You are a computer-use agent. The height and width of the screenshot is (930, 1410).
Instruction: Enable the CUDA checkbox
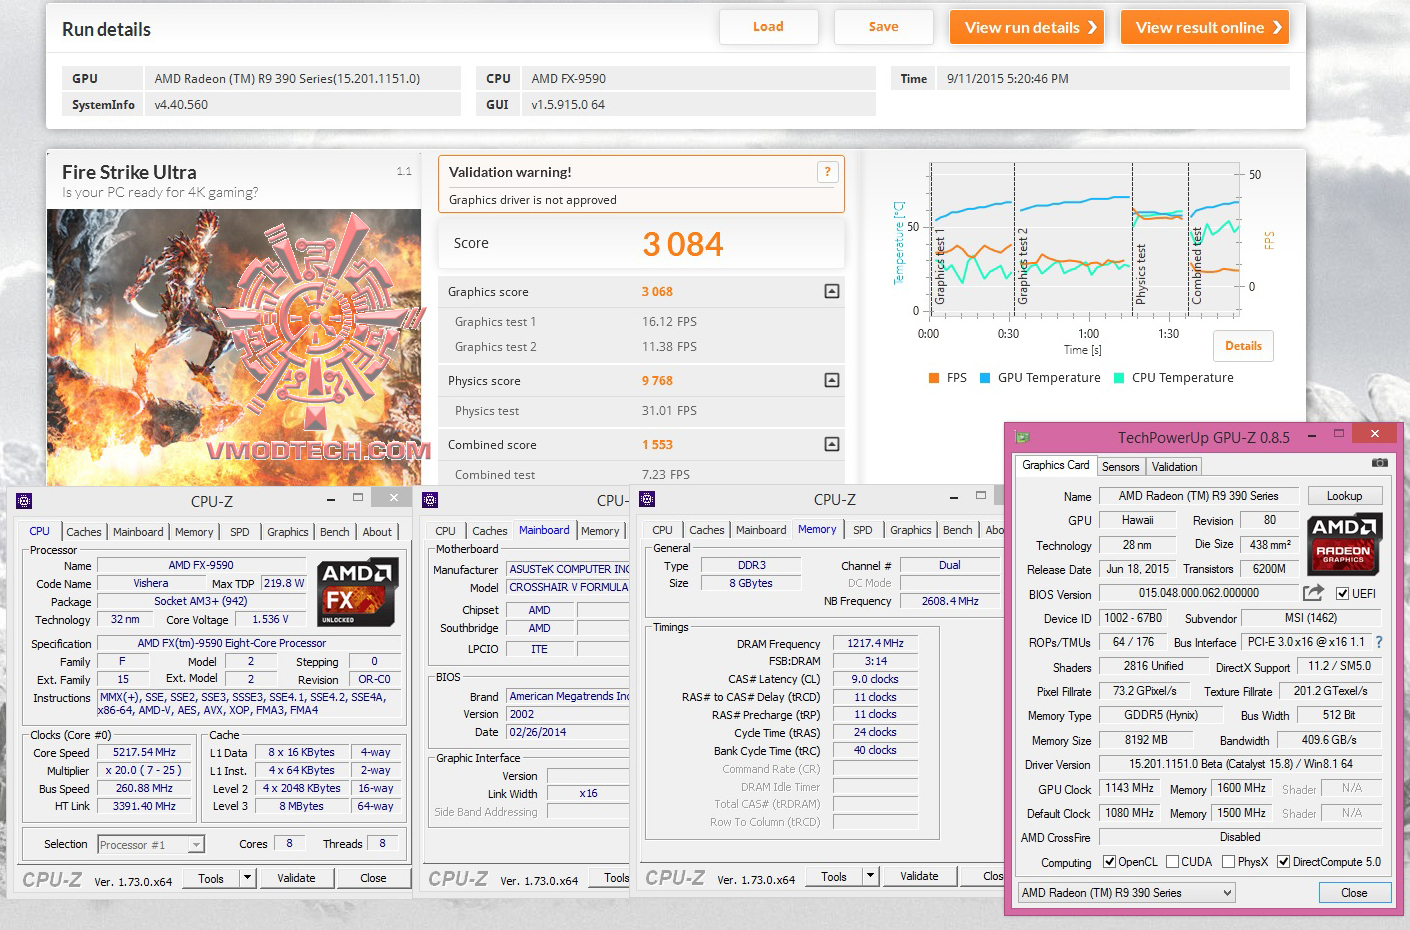pyautogui.click(x=1171, y=862)
